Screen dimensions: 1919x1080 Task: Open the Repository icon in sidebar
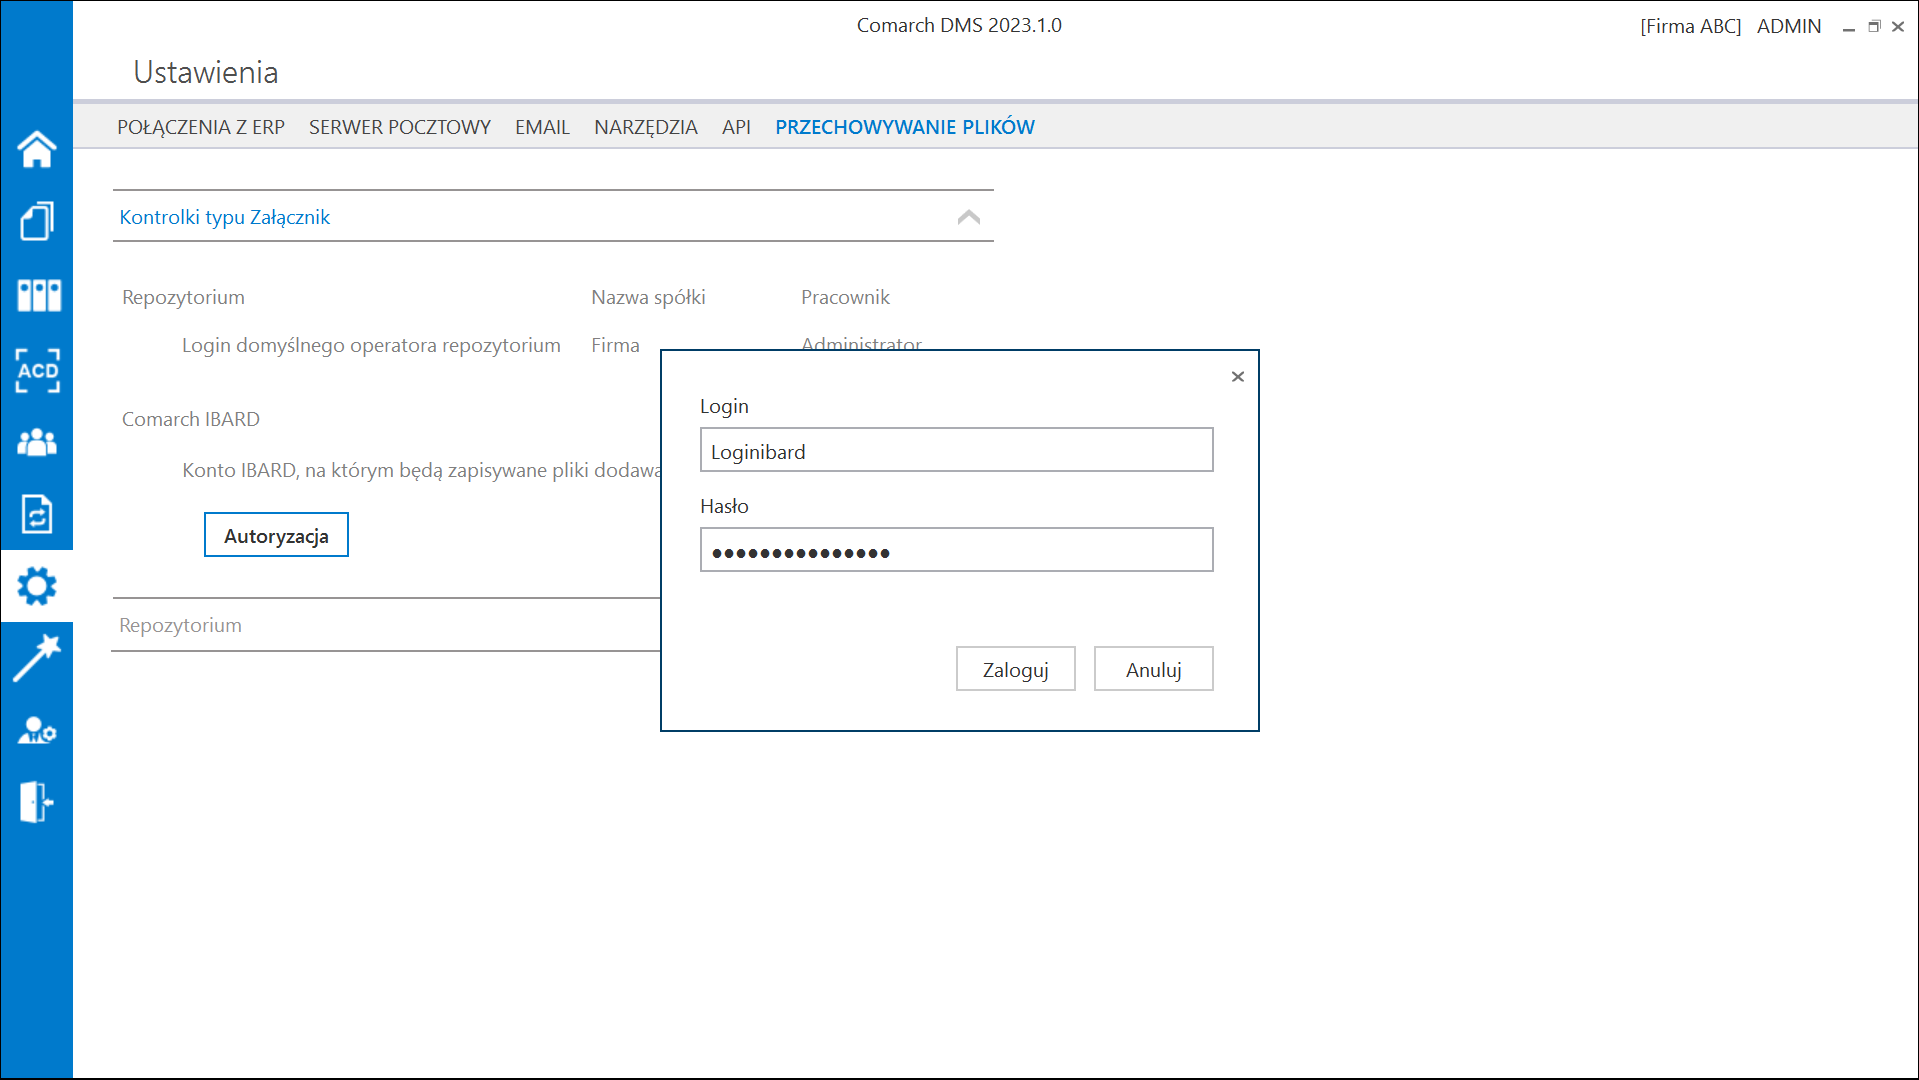[37, 295]
